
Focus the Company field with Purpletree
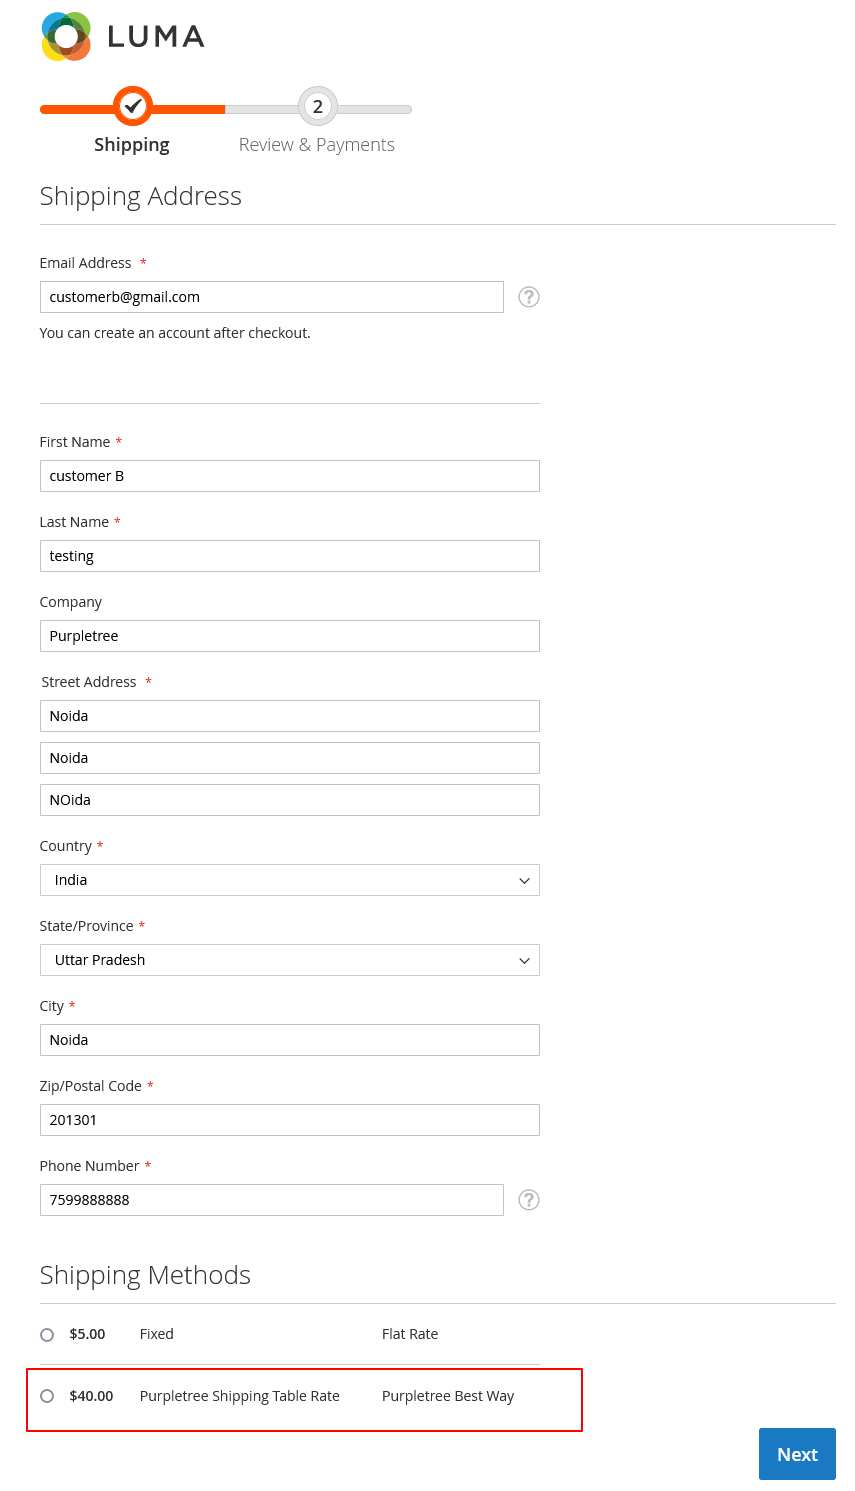point(290,636)
